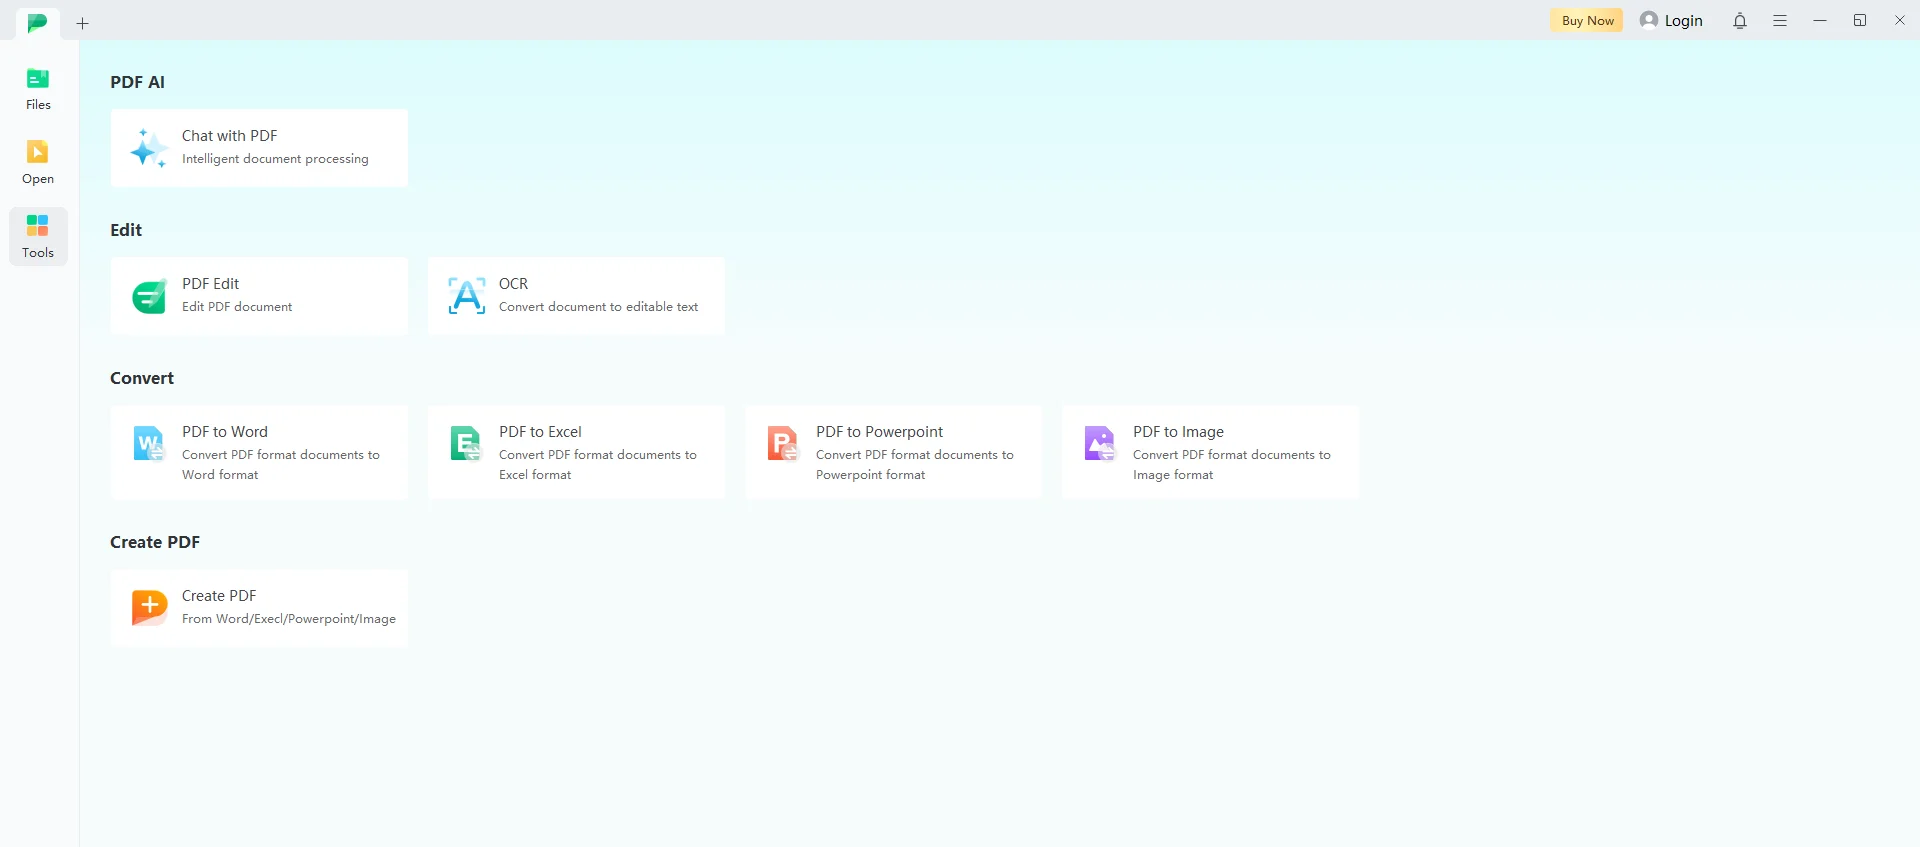Screen dimensions: 1920x847
Task: Click the PDF to Powerpoint icon
Action: click(x=783, y=443)
